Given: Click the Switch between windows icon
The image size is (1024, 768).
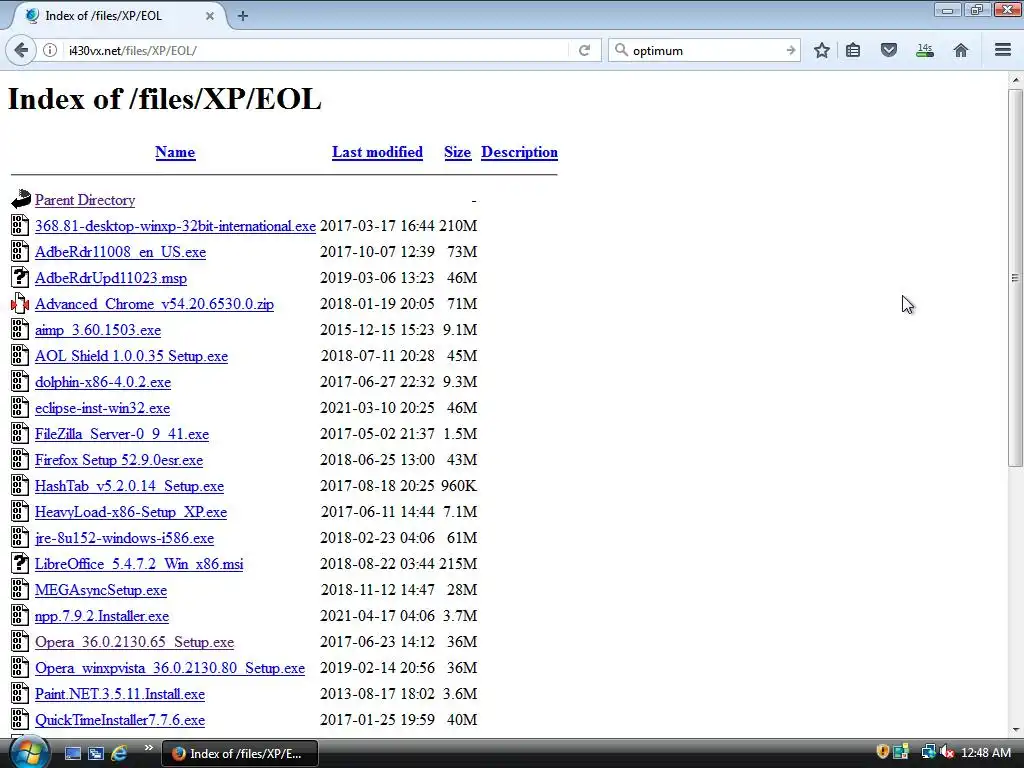Looking at the screenshot, I should pyautogui.click(x=96, y=754).
